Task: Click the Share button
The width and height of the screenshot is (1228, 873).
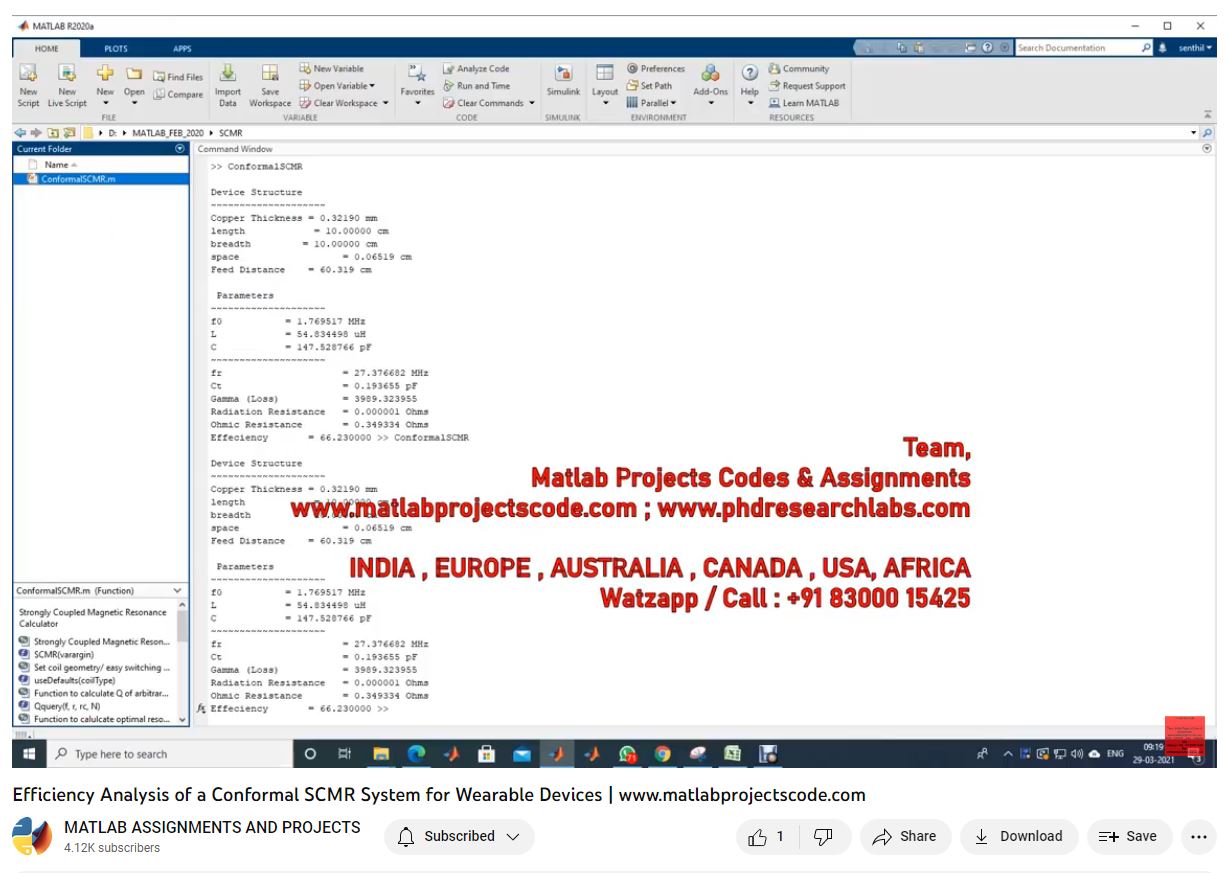Action: click(904, 837)
